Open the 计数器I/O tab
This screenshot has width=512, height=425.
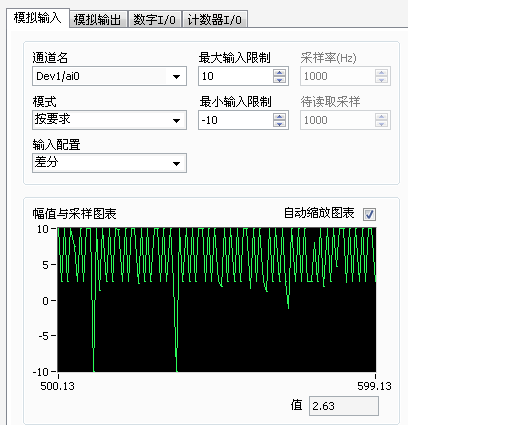pos(215,19)
